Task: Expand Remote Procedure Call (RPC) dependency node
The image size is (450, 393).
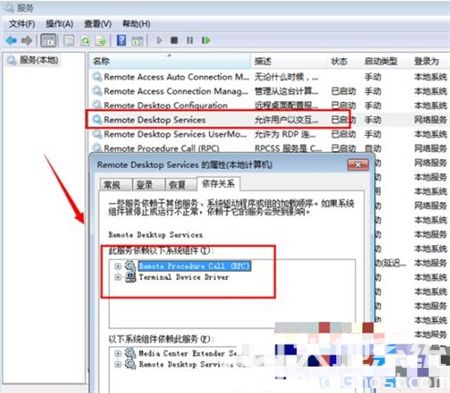Action: (117, 266)
